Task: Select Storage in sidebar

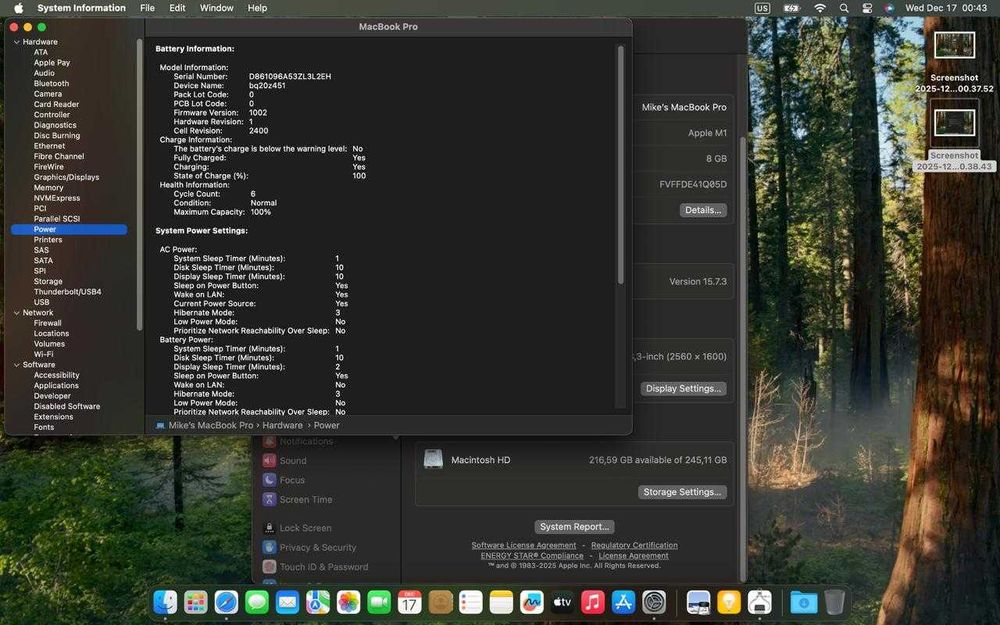Action: point(48,281)
